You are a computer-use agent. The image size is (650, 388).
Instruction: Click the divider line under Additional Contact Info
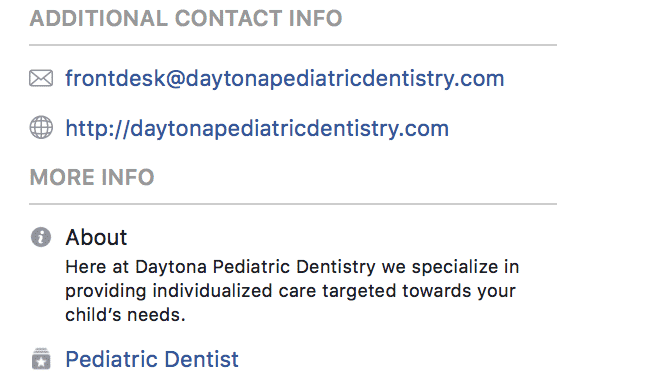pos(293,45)
